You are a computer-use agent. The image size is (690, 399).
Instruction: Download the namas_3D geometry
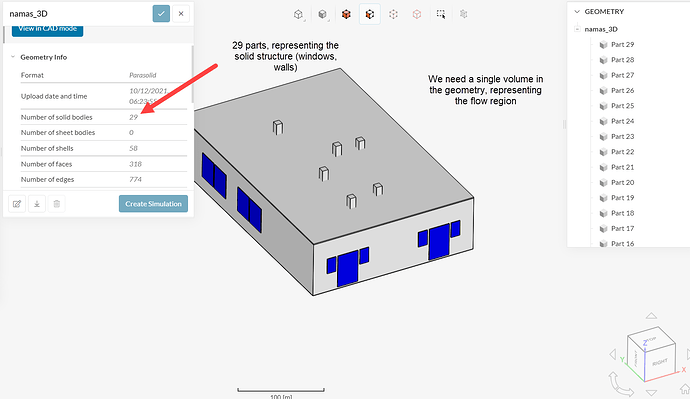pyautogui.click(x=37, y=204)
